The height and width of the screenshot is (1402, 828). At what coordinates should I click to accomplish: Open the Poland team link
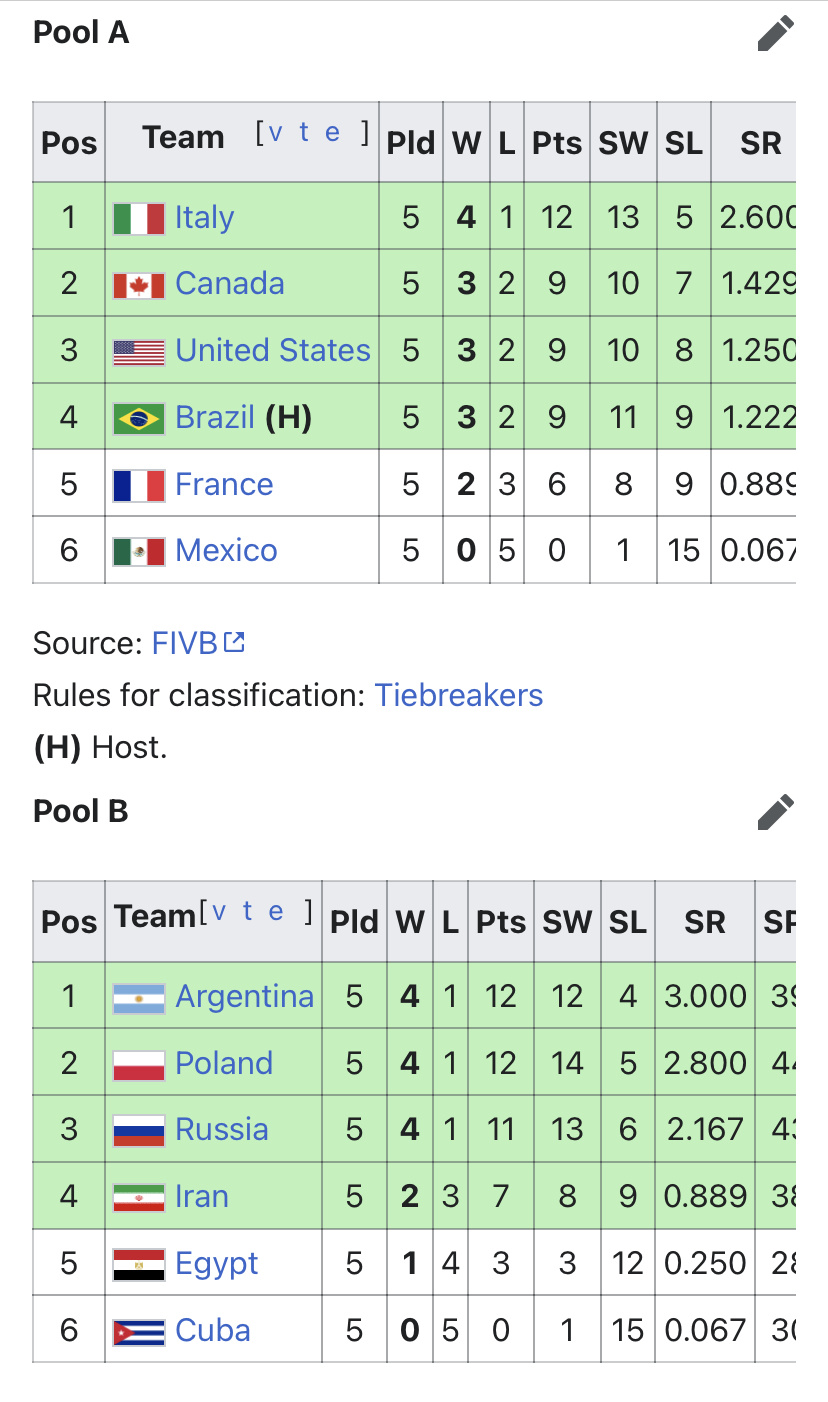[224, 1063]
